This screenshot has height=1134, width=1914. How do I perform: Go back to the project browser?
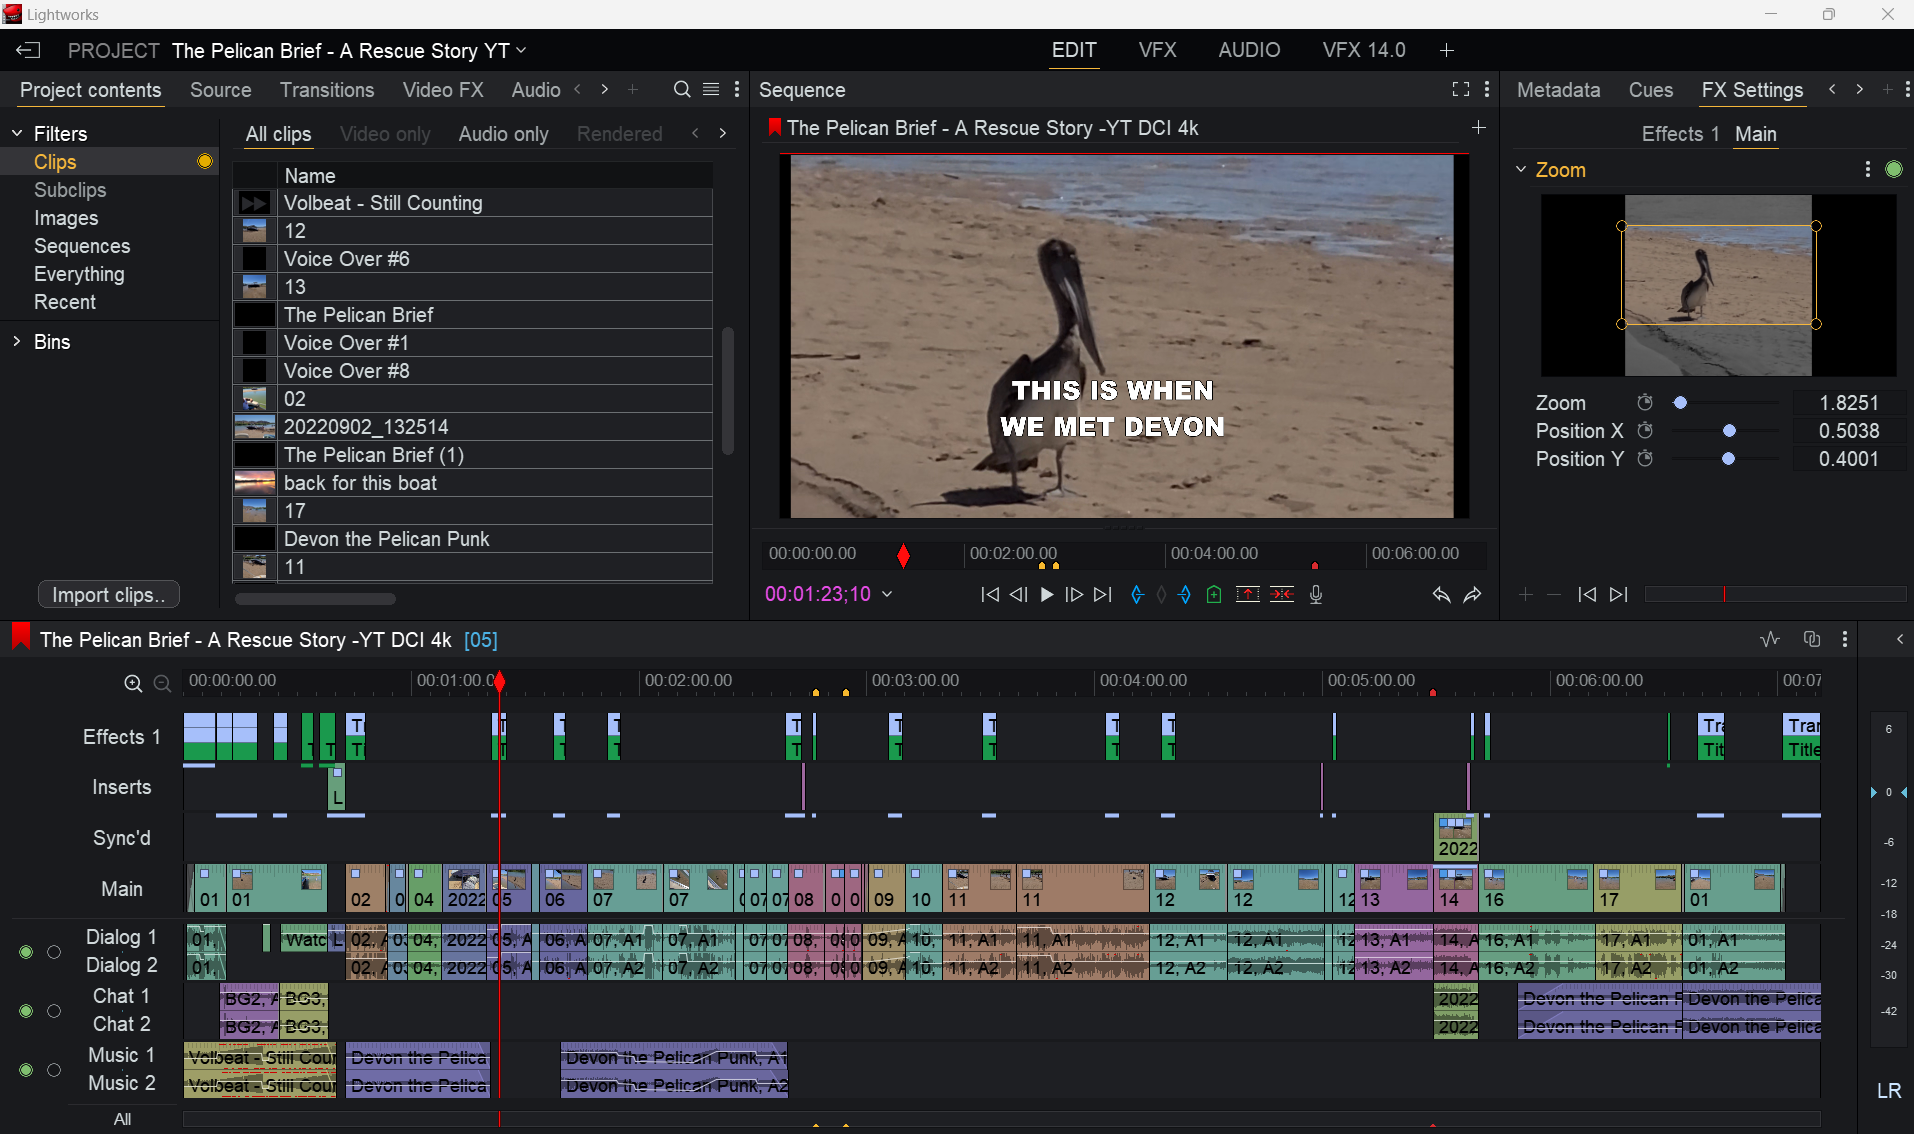click(28, 50)
